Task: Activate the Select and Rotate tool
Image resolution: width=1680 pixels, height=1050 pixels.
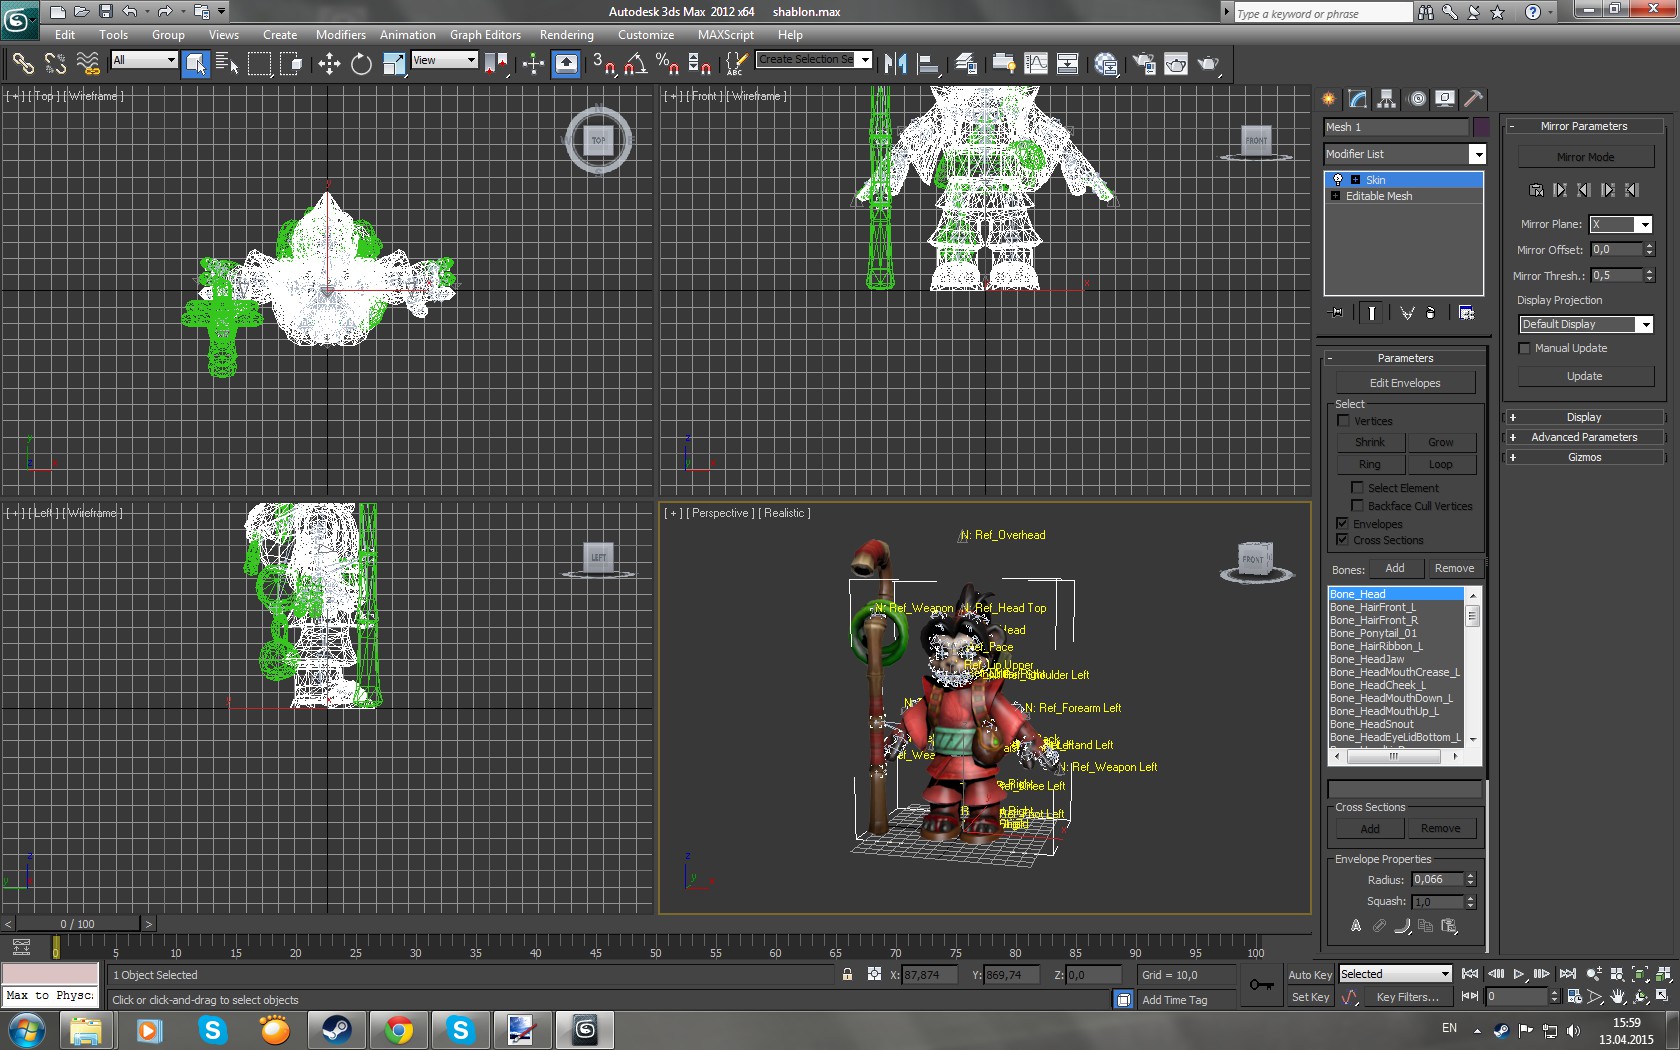Action: tap(361, 64)
